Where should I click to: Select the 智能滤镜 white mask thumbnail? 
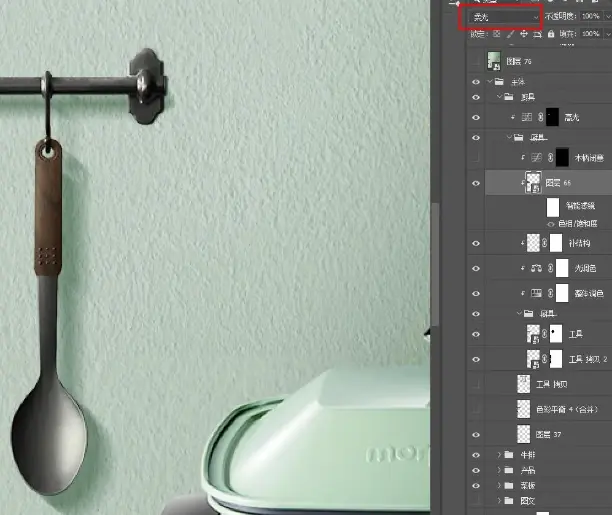(553, 207)
